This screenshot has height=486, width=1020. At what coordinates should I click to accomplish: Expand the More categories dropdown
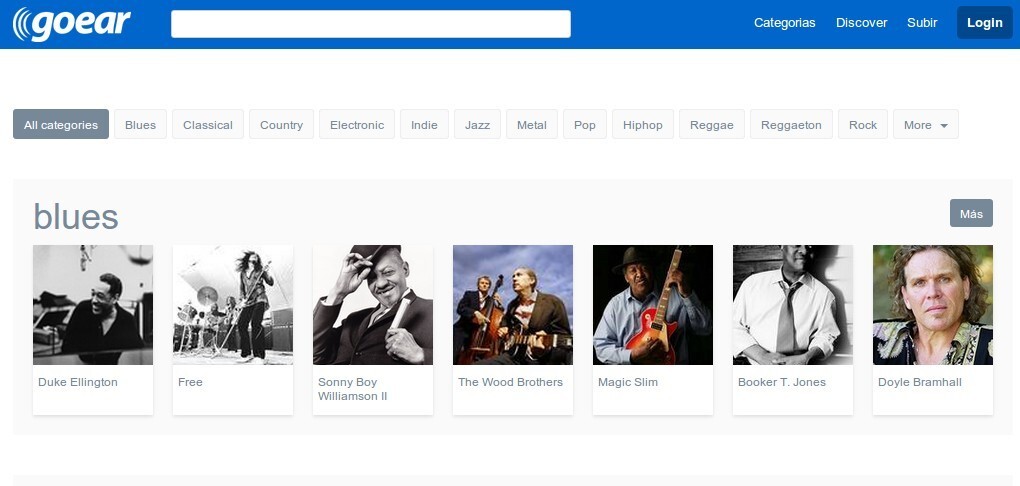(x=925, y=125)
